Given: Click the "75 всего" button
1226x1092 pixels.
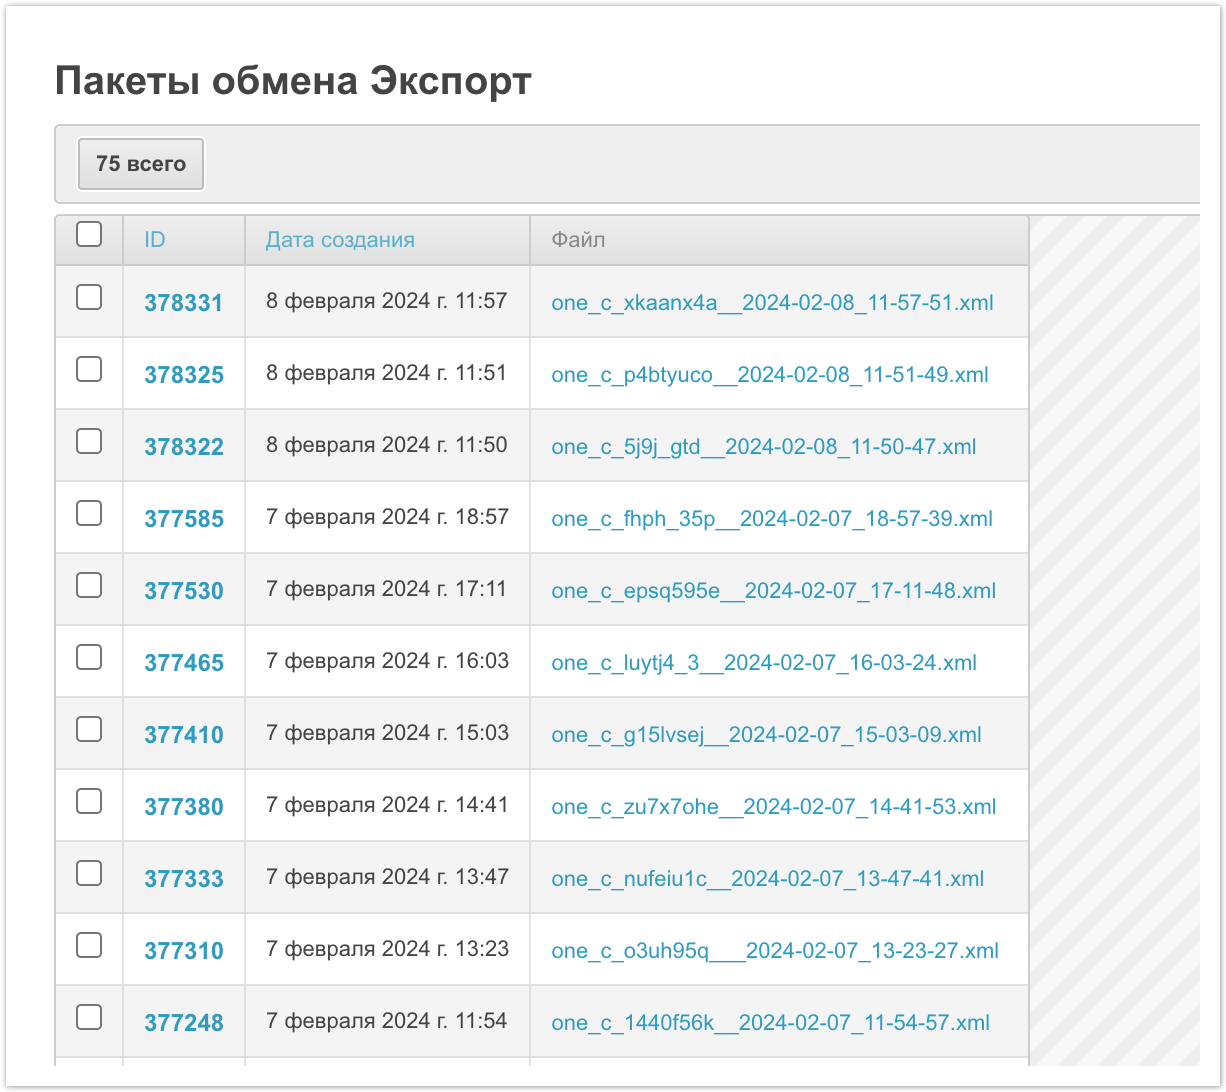Looking at the screenshot, I should (x=141, y=164).
